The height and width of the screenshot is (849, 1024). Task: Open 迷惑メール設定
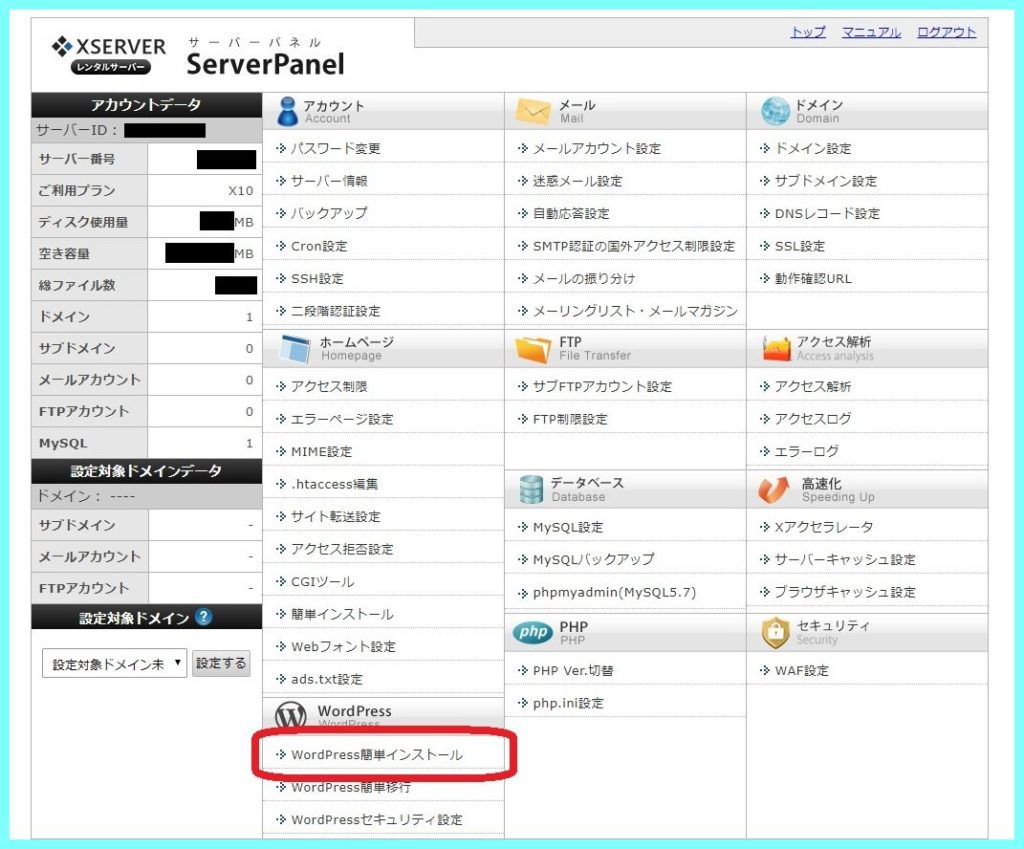point(577,181)
